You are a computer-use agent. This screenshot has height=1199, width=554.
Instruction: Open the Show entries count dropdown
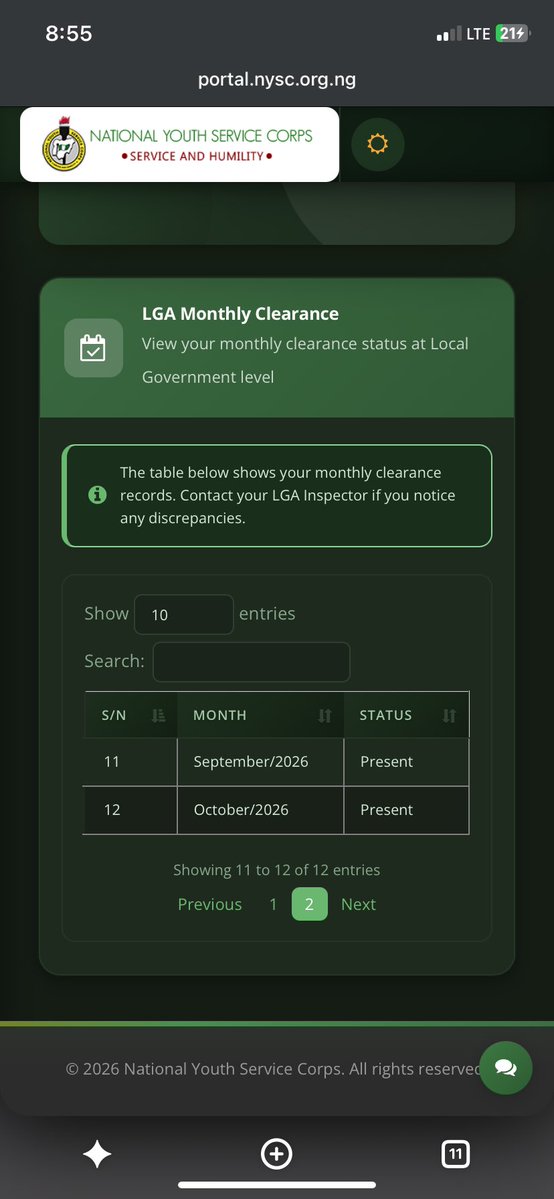pos(184,614)
